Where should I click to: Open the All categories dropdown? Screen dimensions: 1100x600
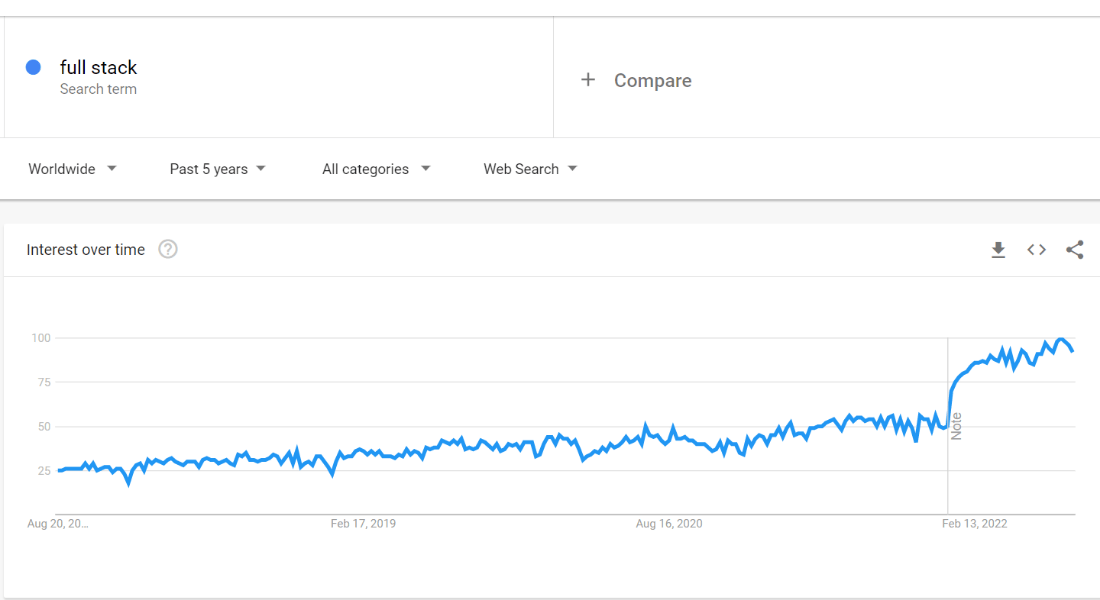pyautogui.click(x=376, y=169)
